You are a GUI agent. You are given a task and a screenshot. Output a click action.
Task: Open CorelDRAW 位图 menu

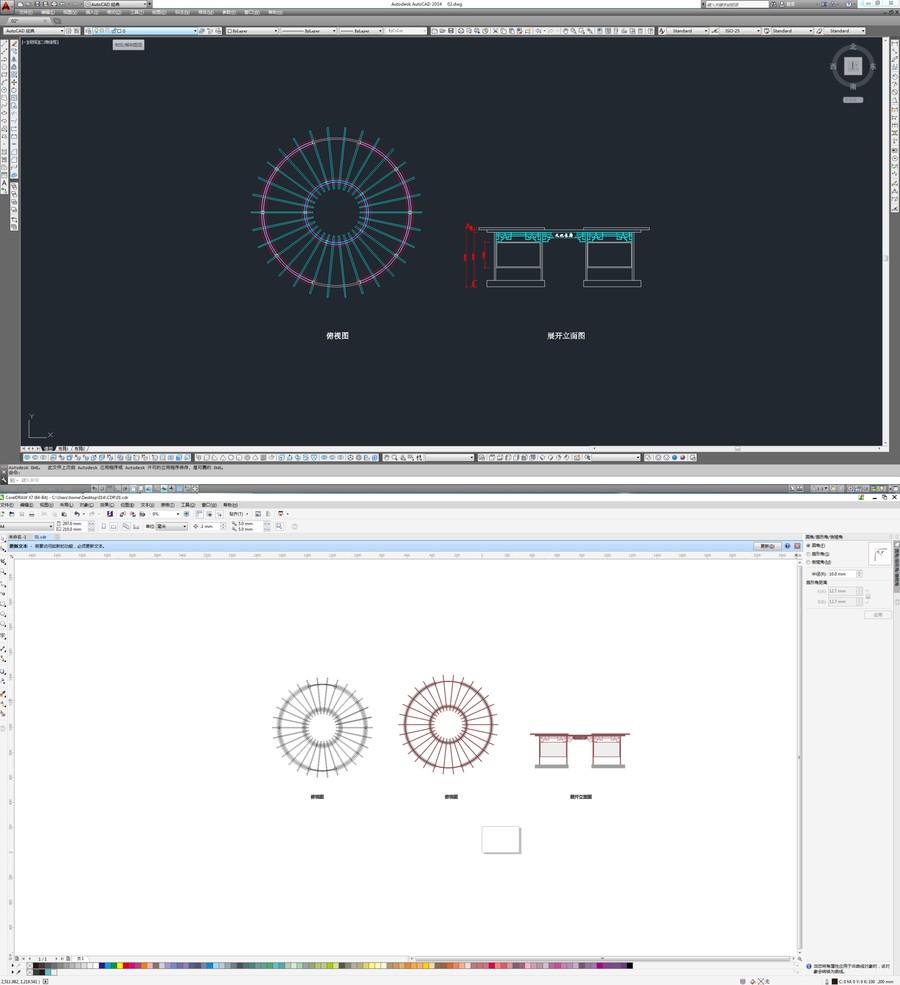[x=127, y=504]
